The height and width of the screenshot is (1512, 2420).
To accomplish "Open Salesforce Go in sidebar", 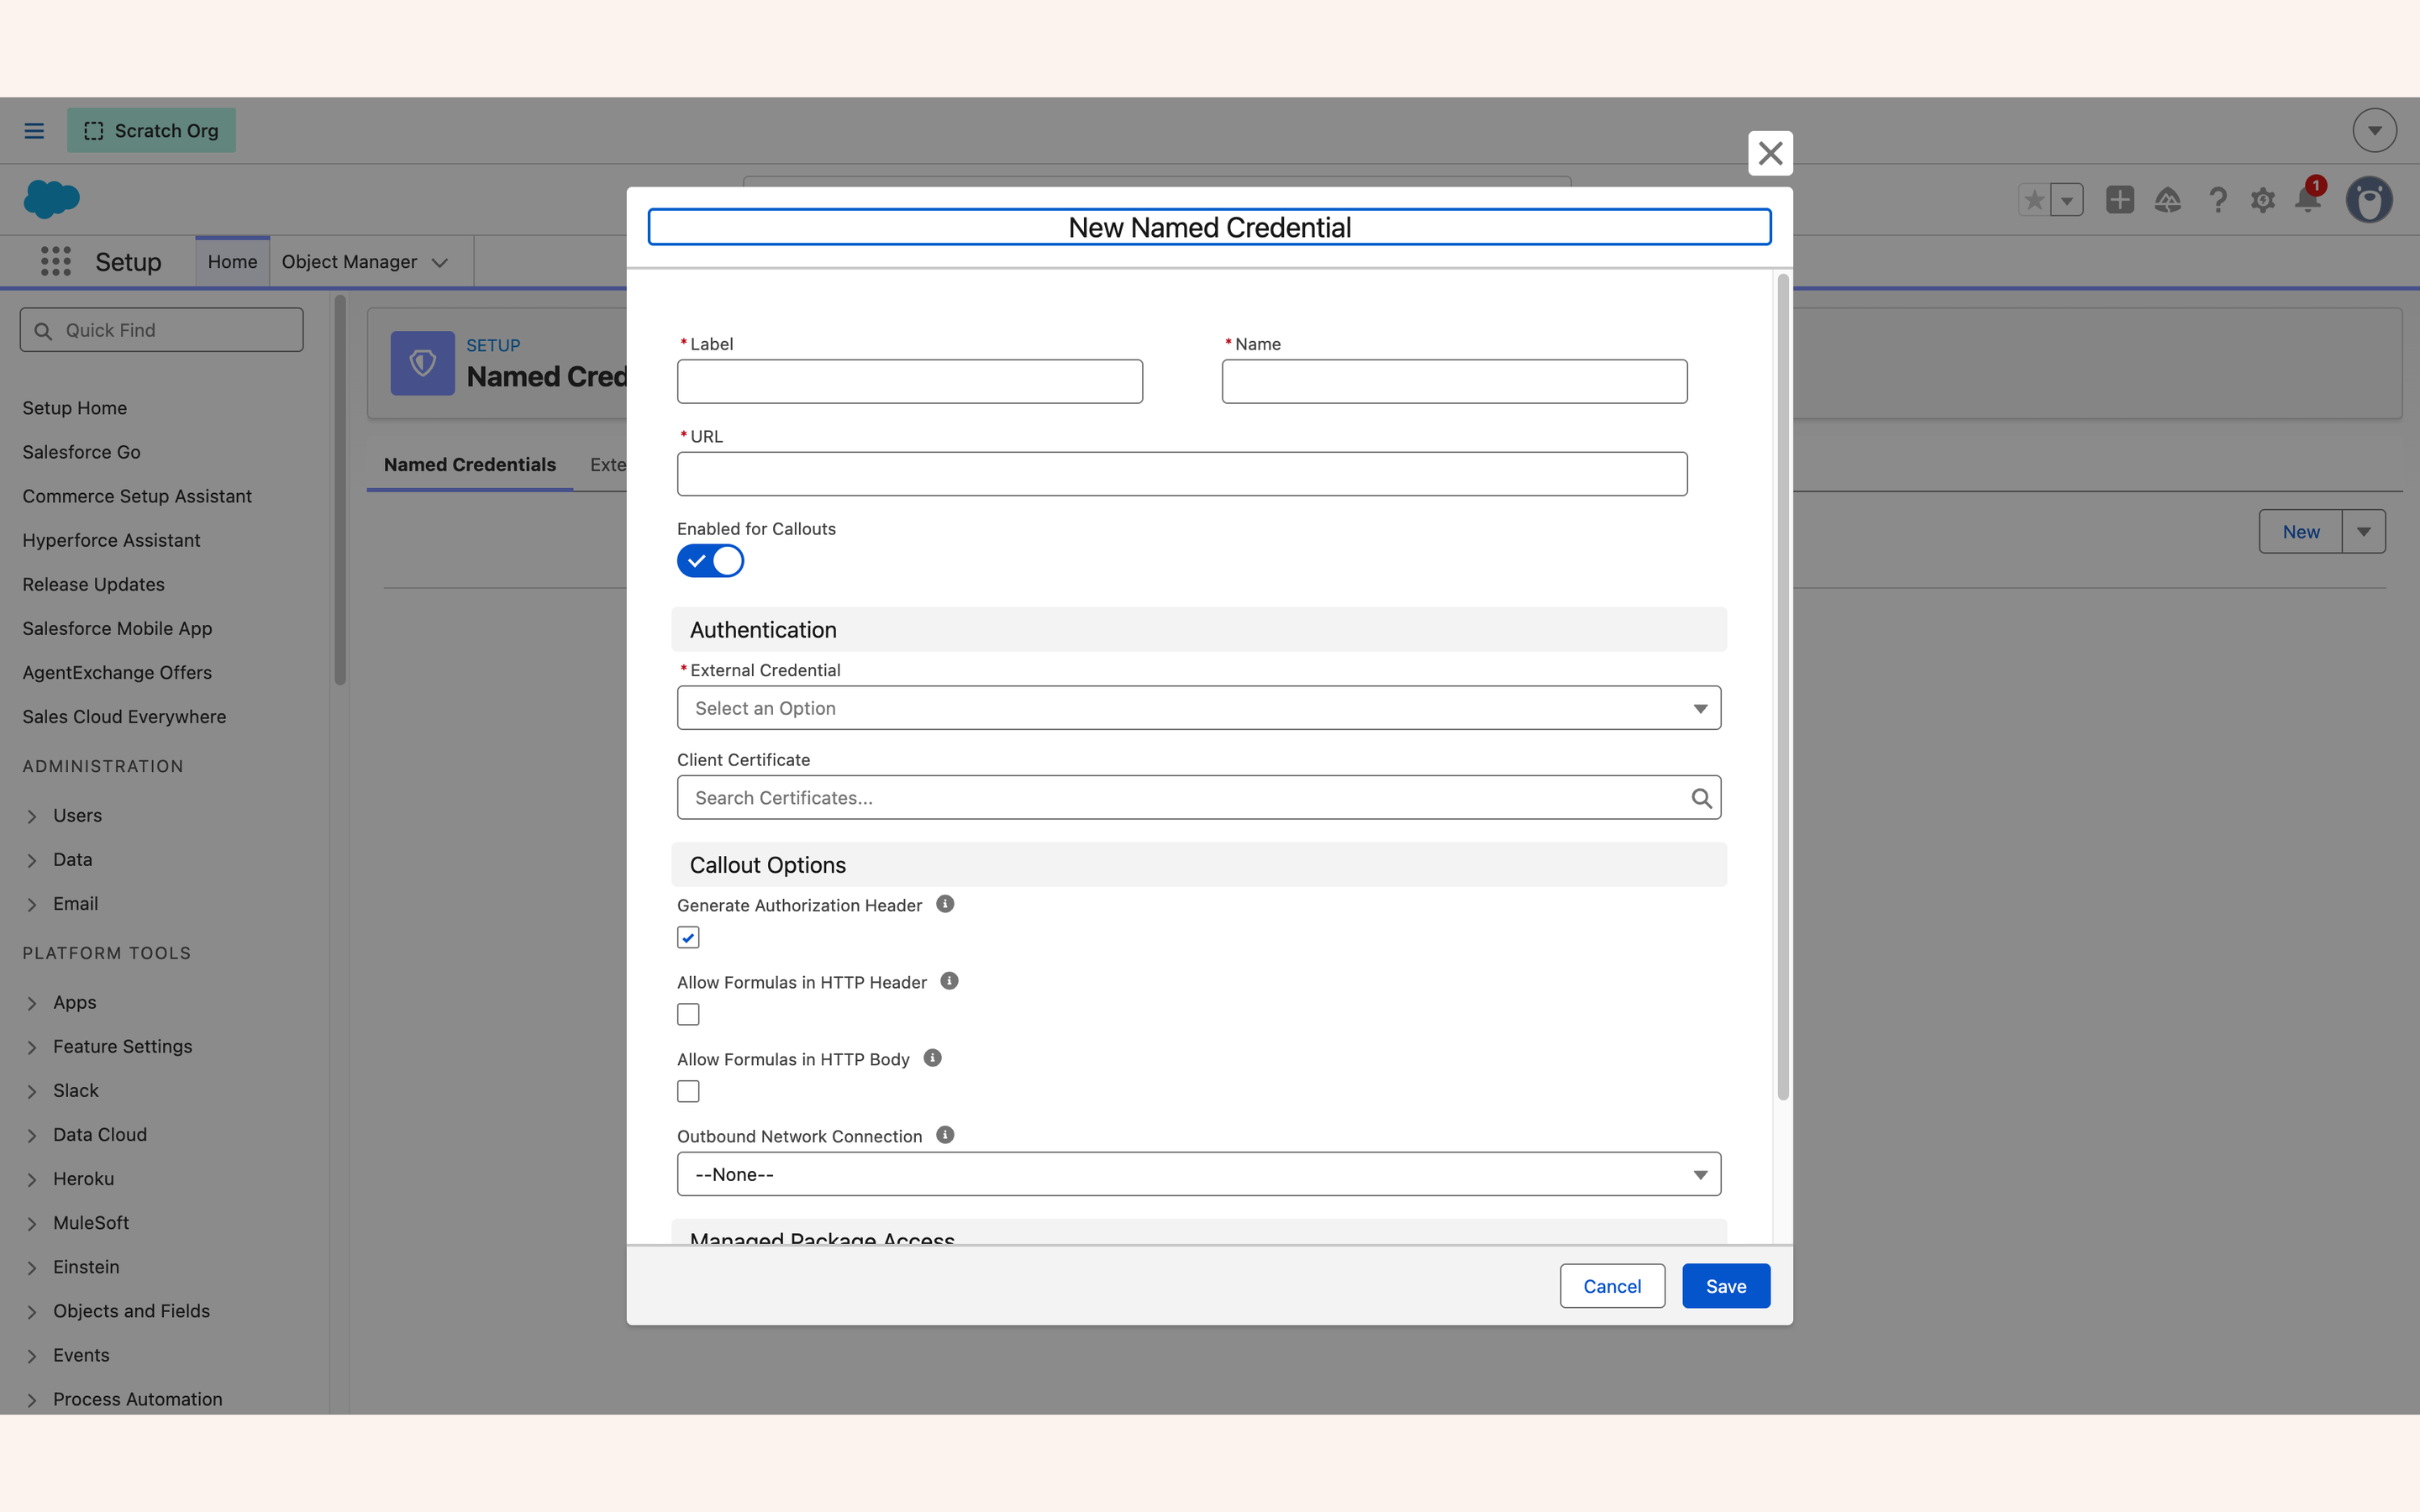I will (x=82, y=452).
